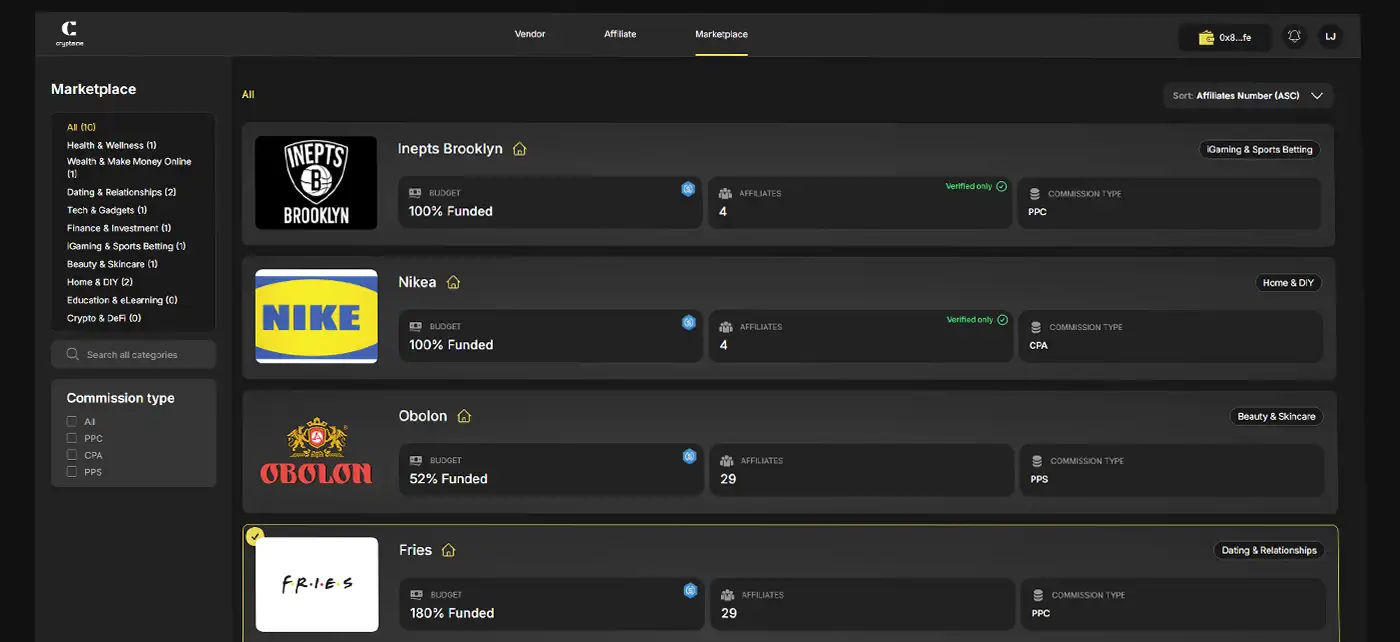1400x642 pixels.
Task: Click the blue token badge in Nikea budget
Action: click(x=688, y=322)
